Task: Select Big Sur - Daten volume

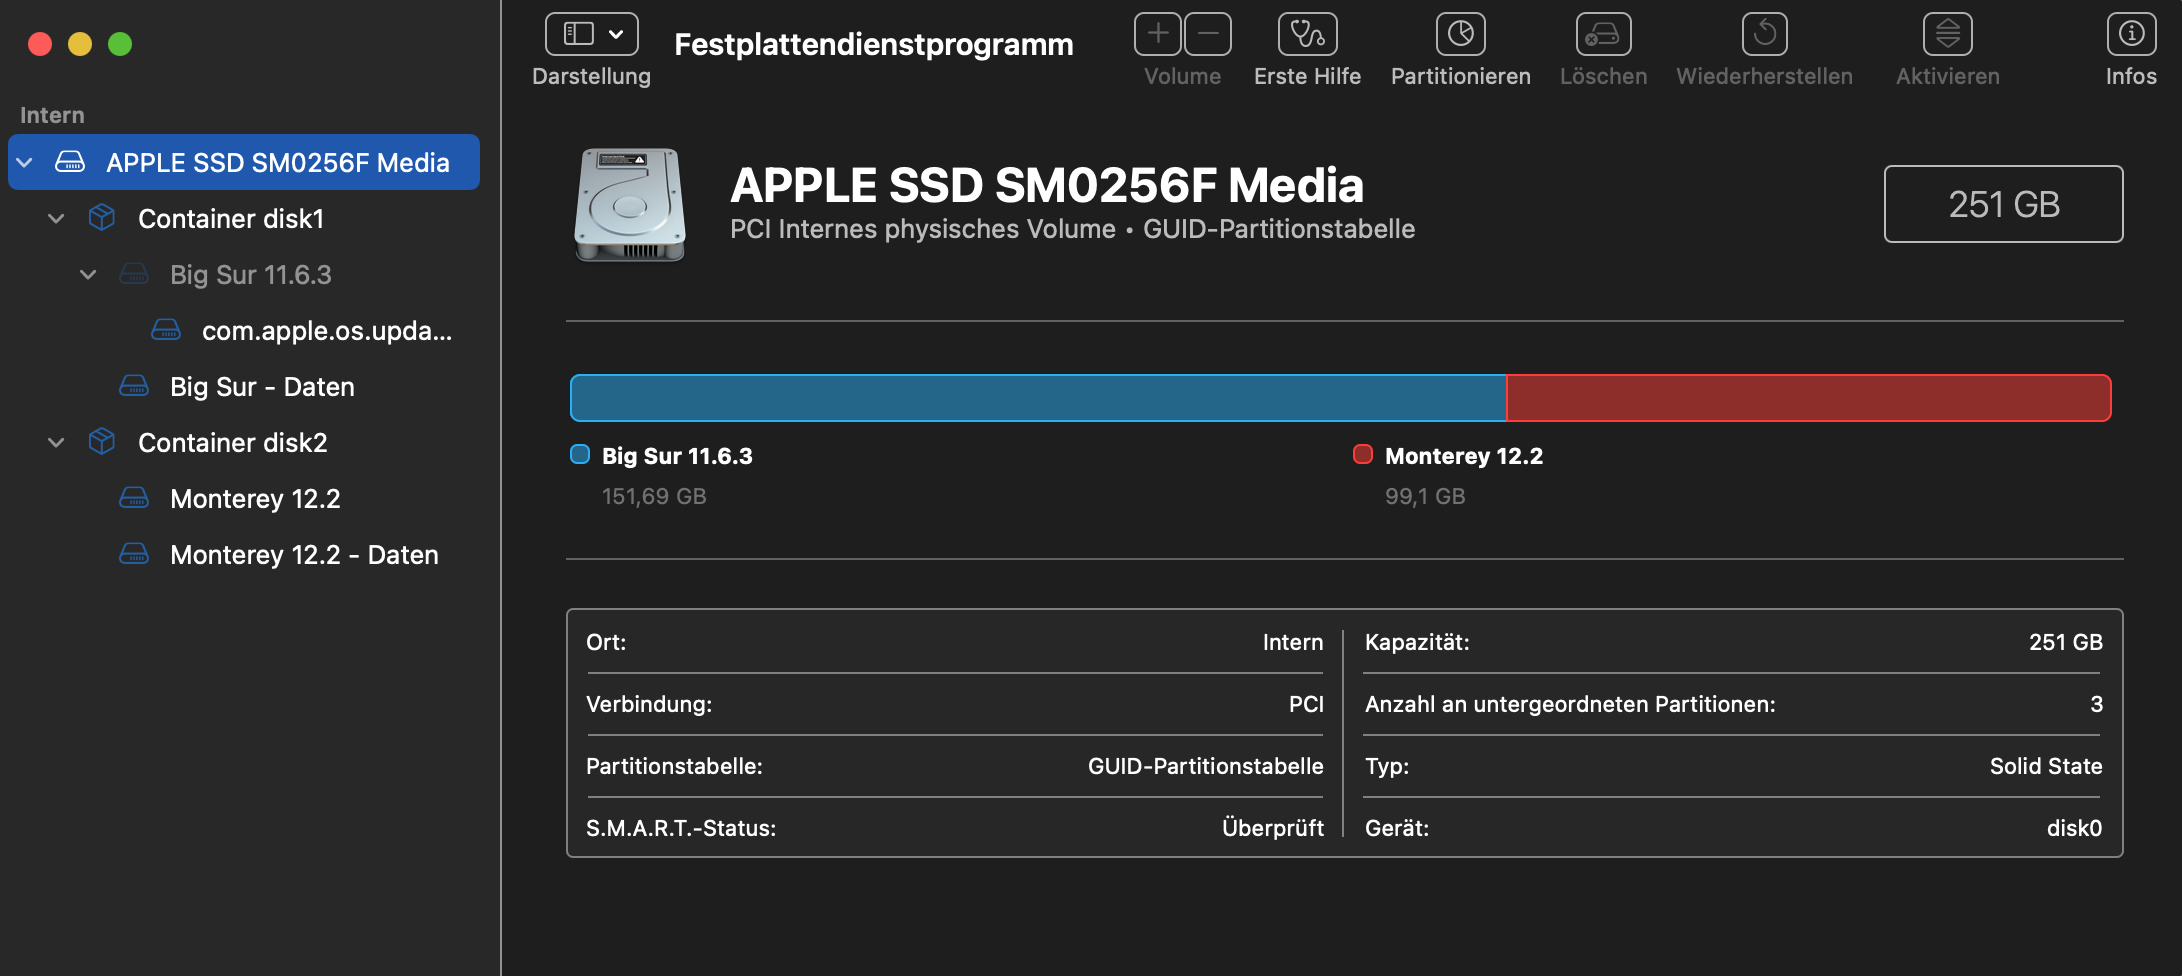Action: point(262,387)
